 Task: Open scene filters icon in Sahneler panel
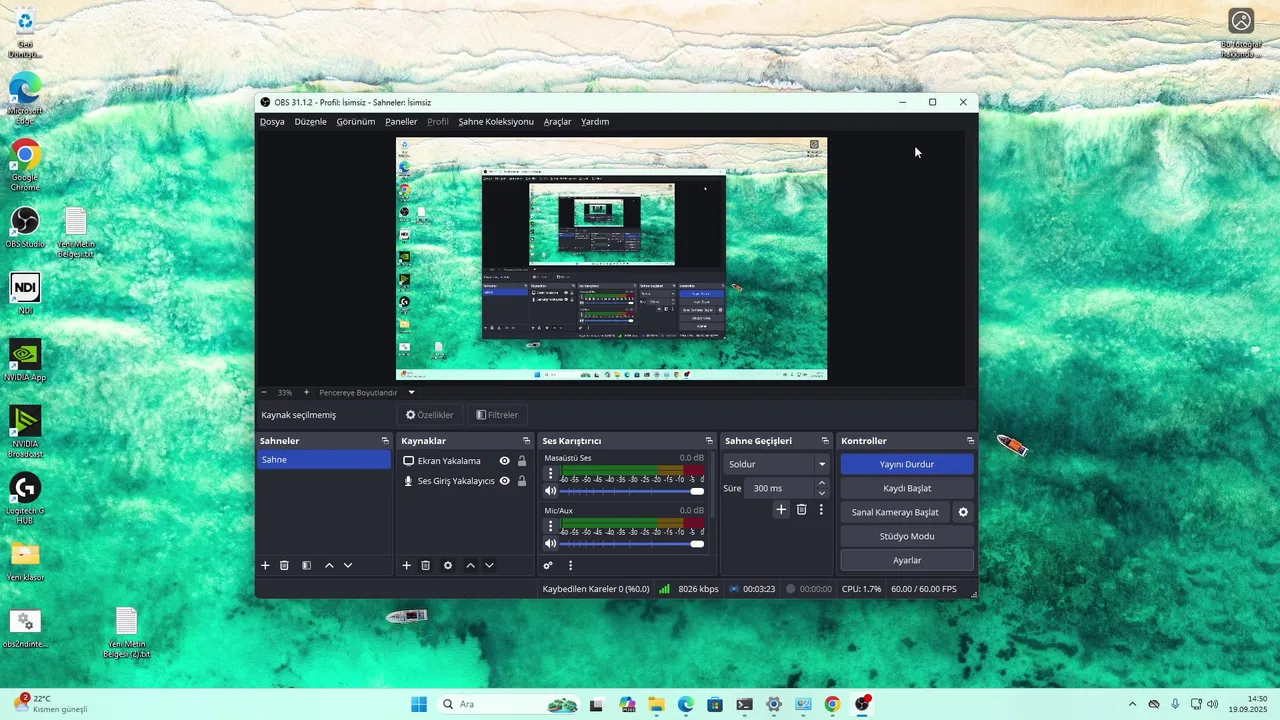306,565
